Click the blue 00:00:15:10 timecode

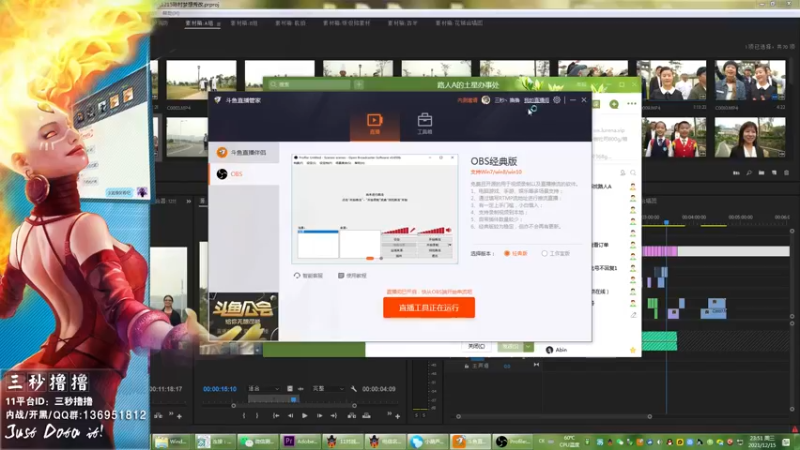tap(220, 389)
